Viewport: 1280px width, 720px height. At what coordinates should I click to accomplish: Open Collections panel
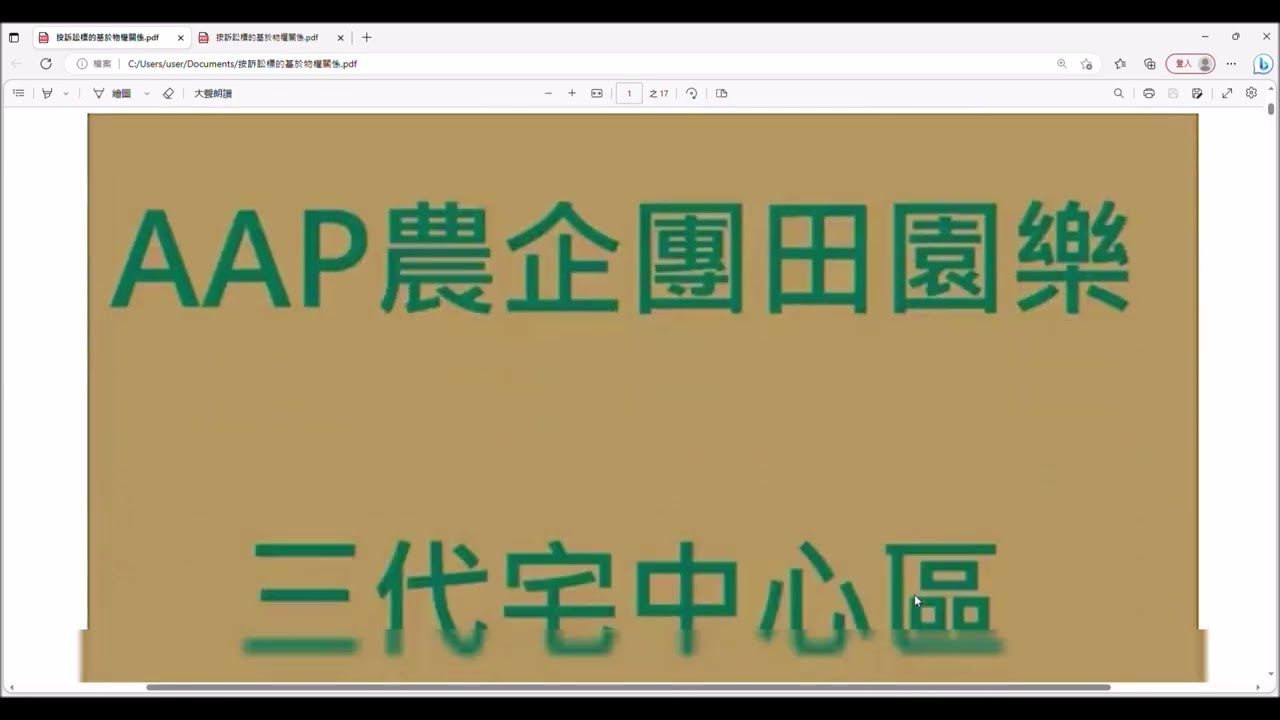click(x=1150, y=63)
